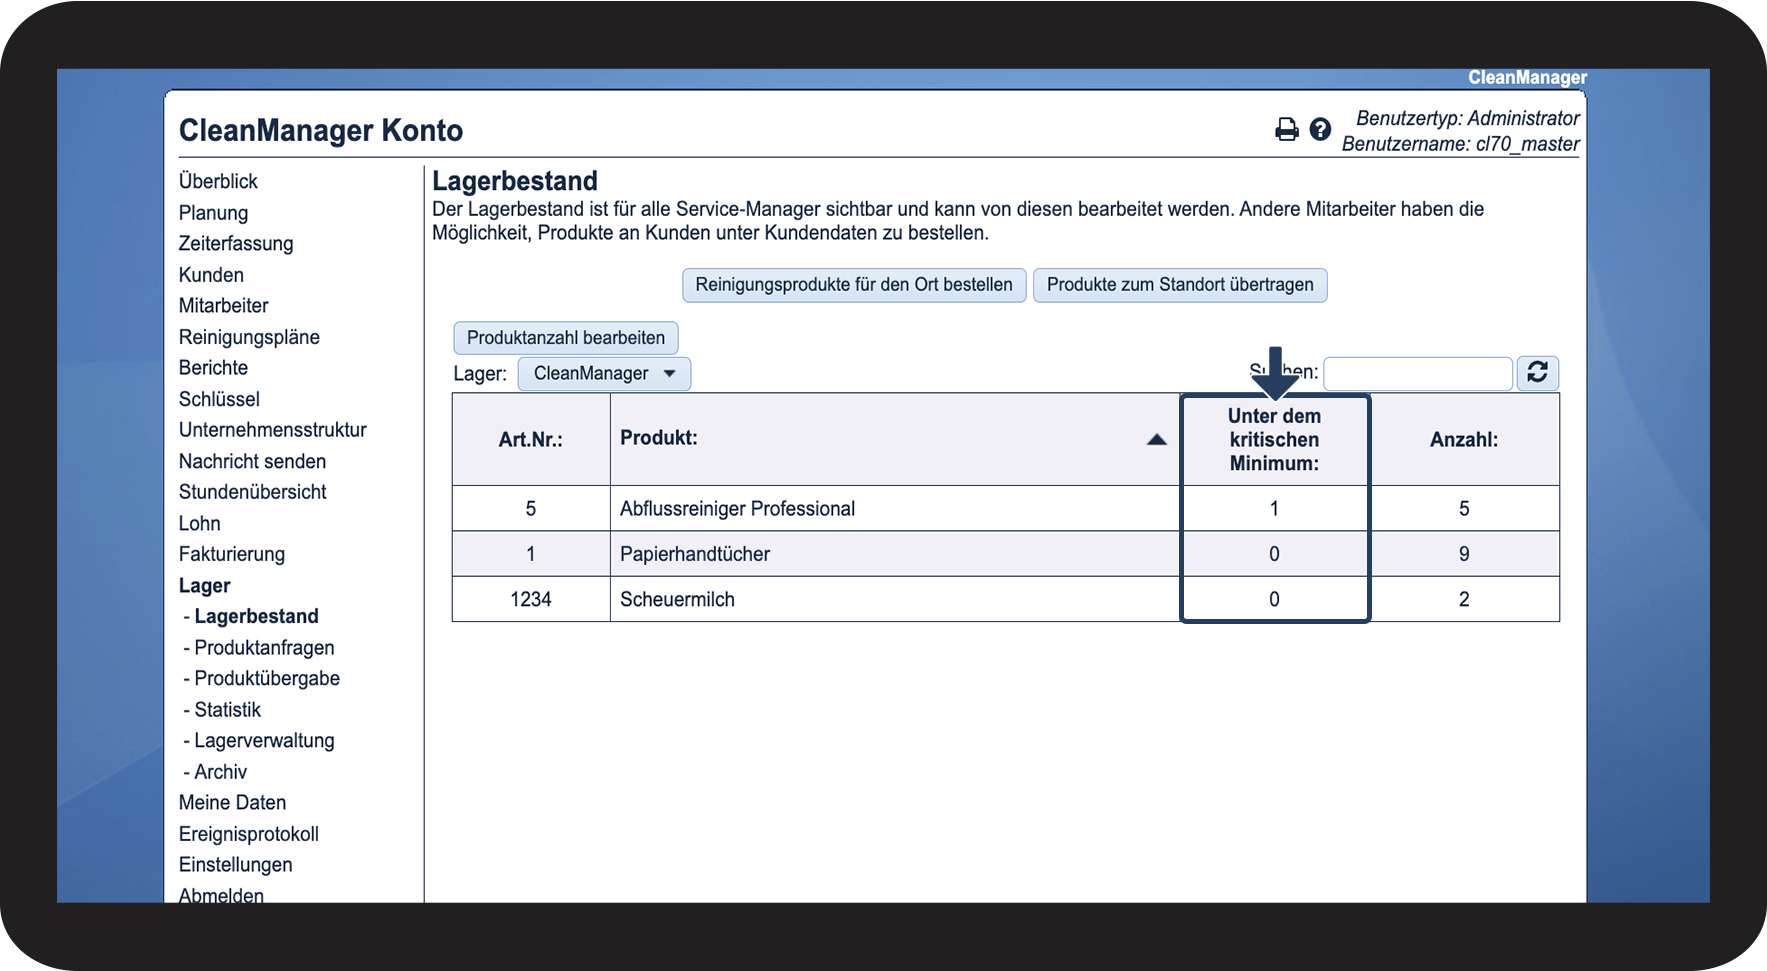Click the CleanManager Konto title
This screenshot has height=971, width=1767.
pyautogui.click(x=321, y=131)
